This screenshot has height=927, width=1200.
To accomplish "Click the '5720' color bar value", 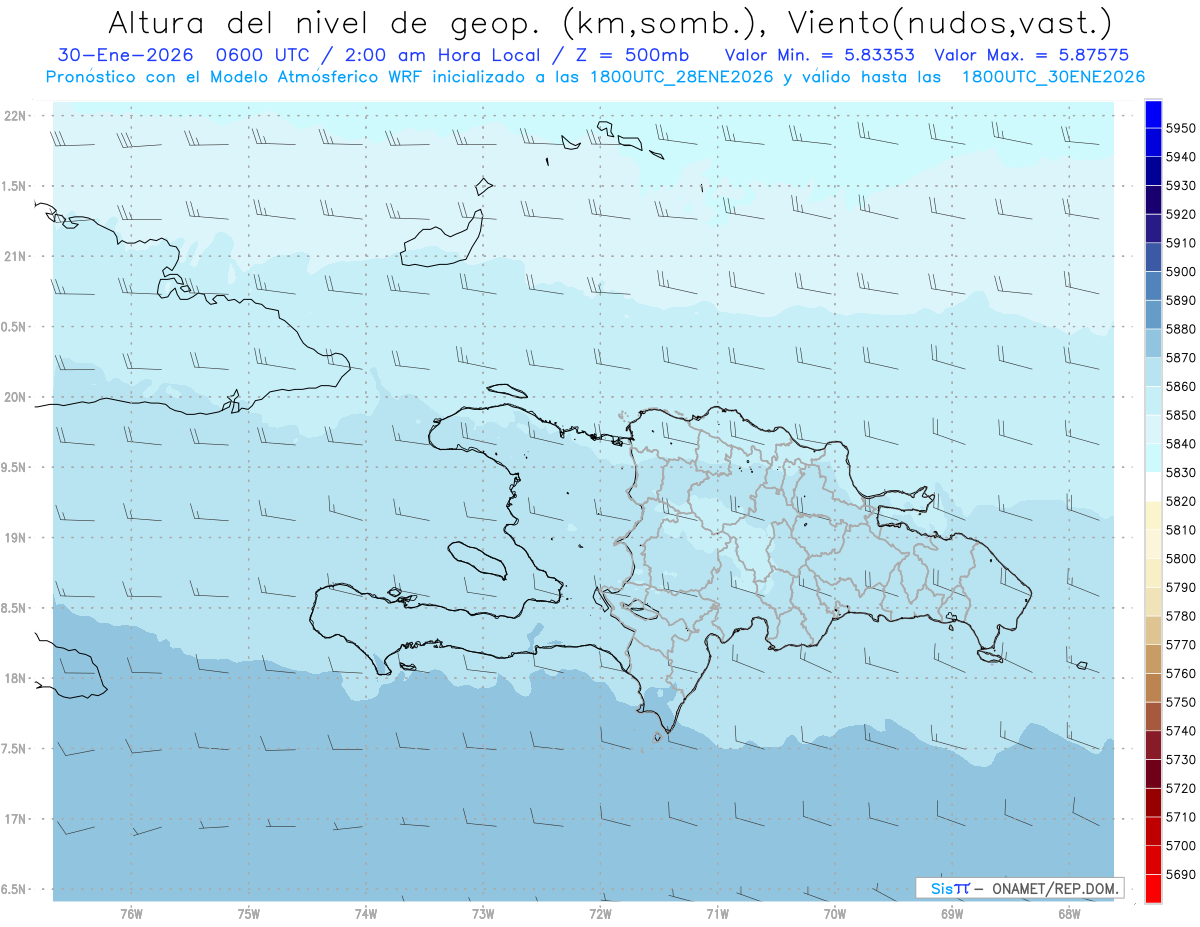I will pos(1180,788).
